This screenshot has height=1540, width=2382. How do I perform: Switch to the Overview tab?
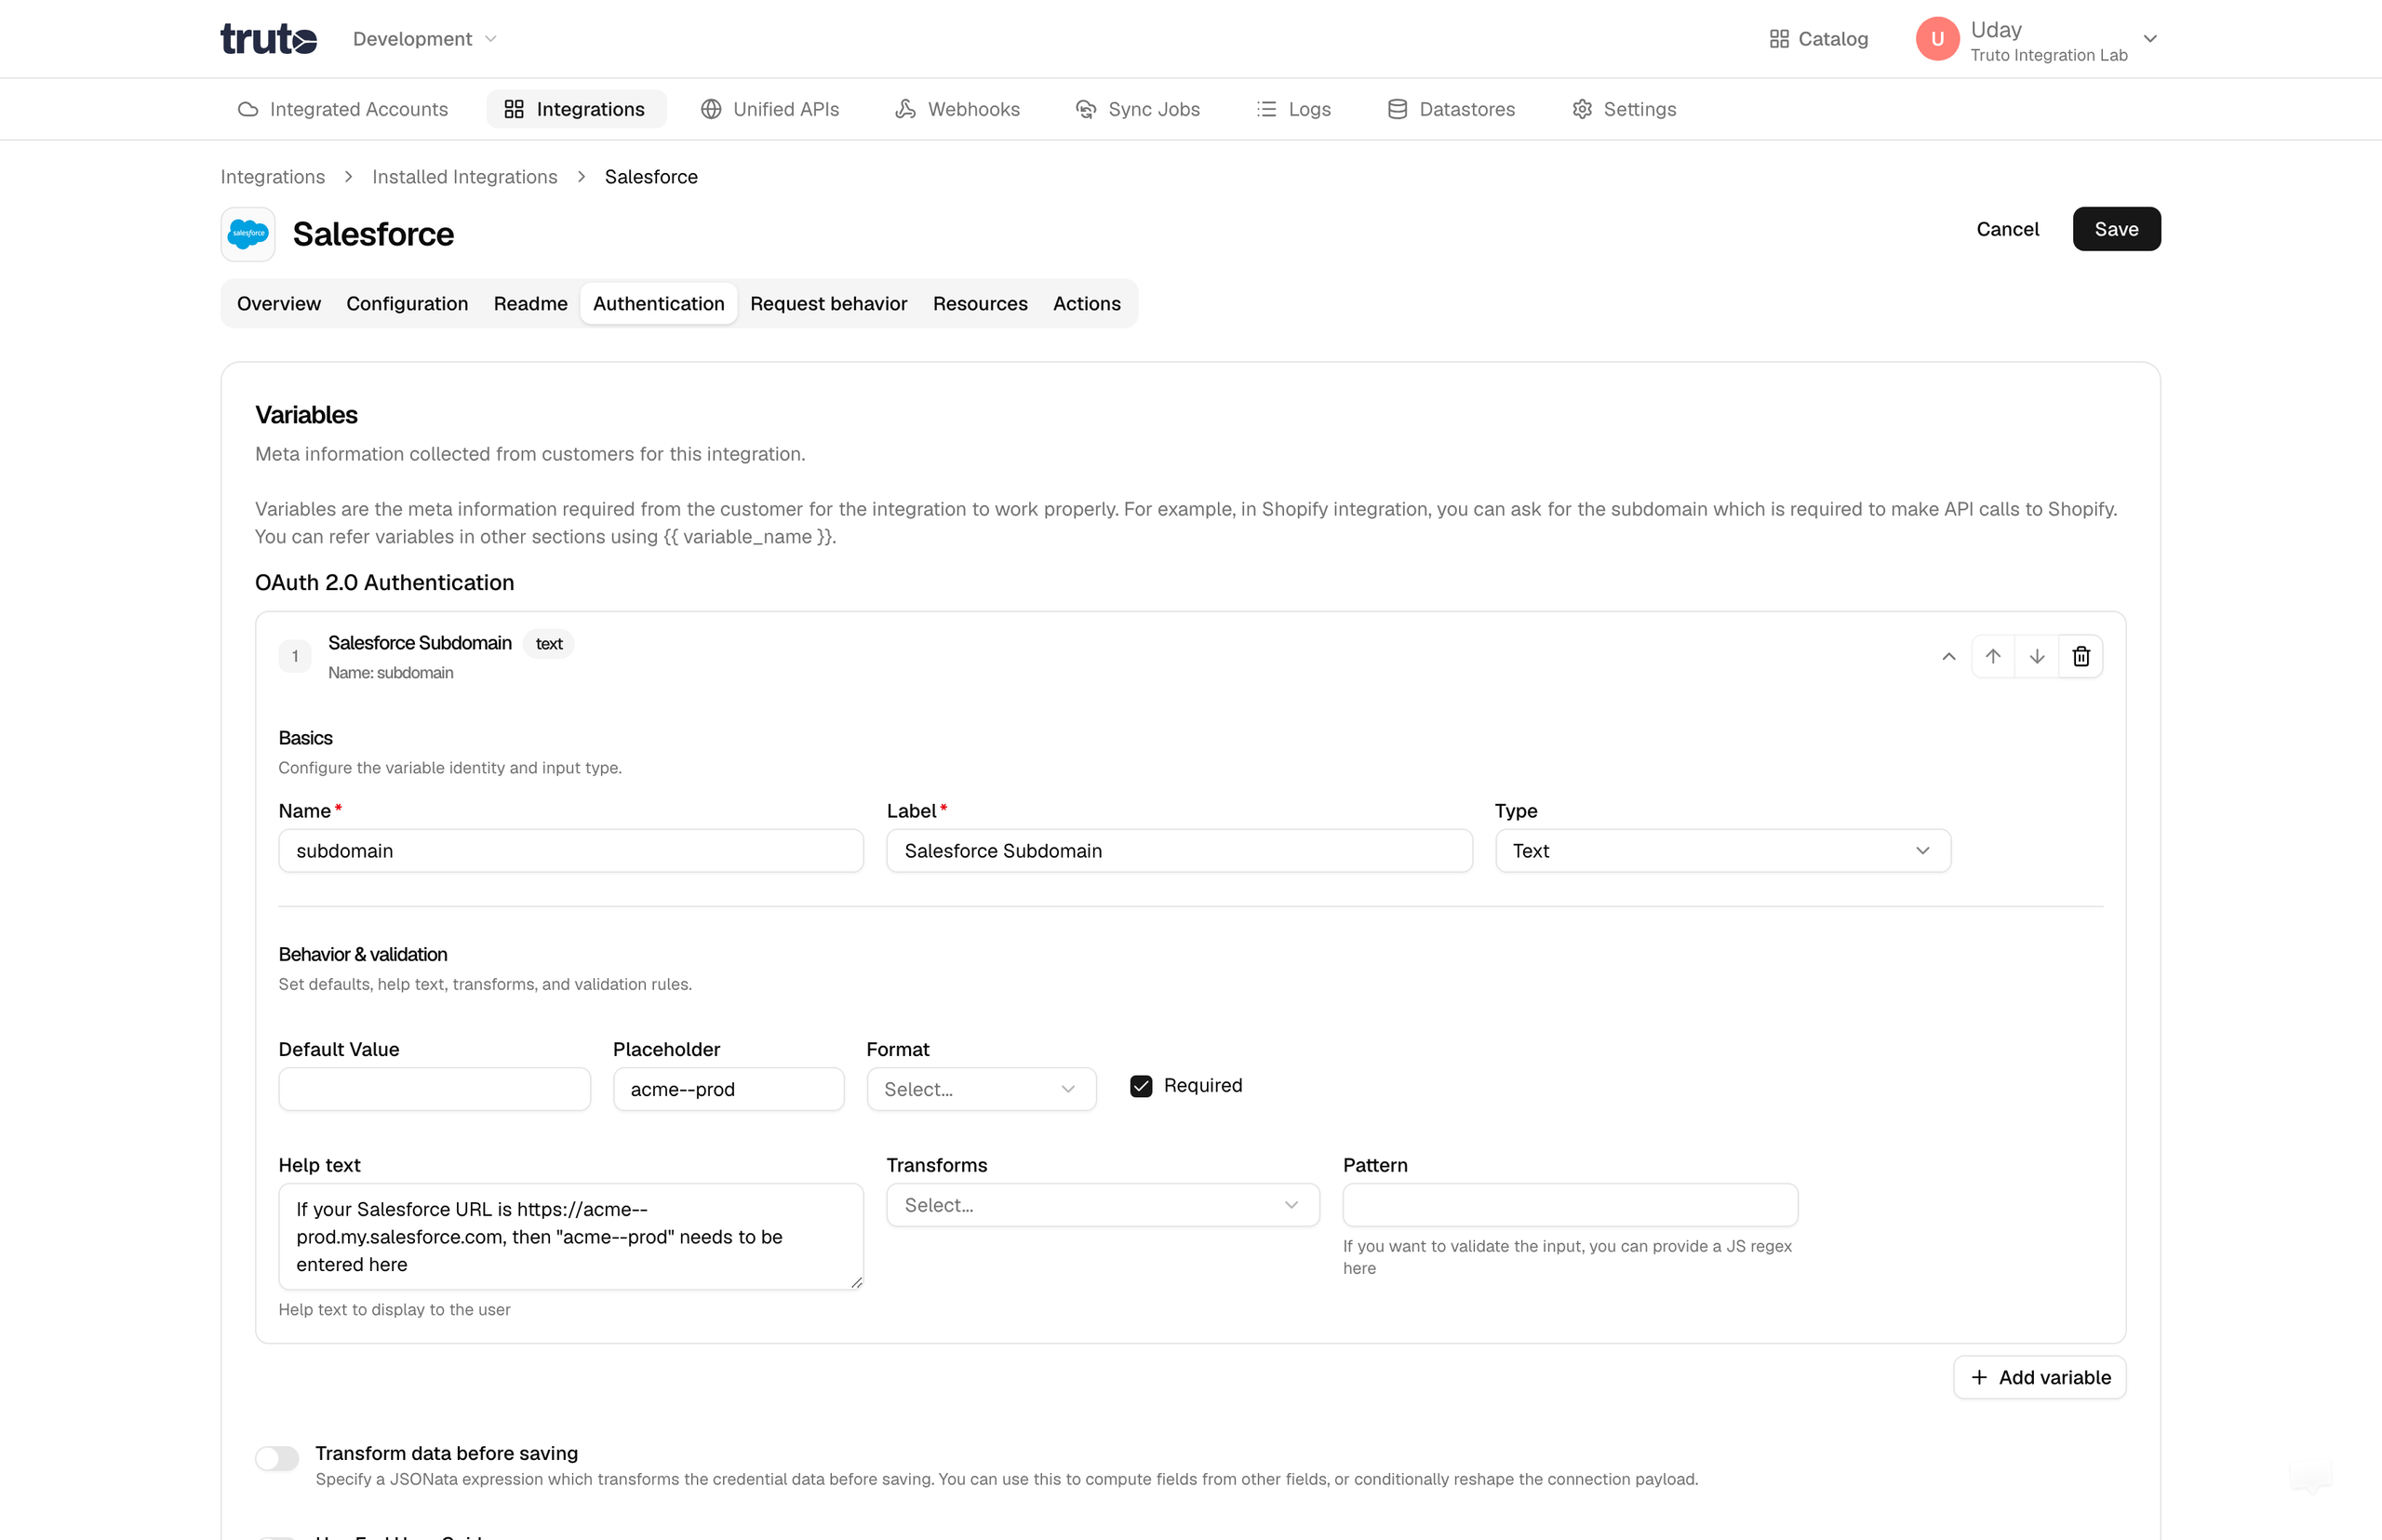click(279, 303)
